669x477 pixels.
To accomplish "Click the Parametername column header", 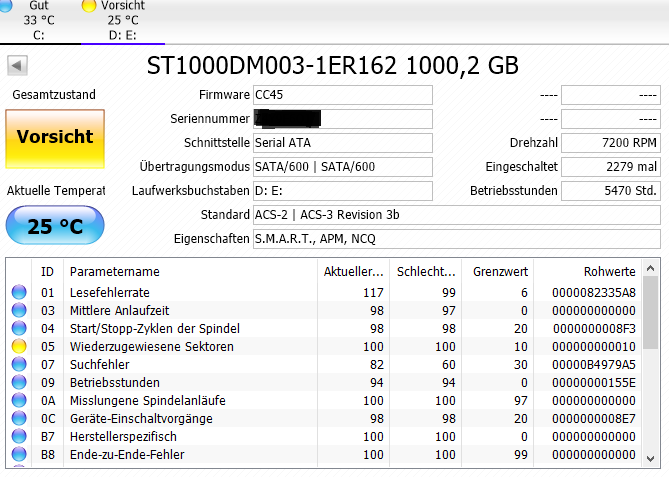I will pyautogui.click(x=190, y=271).
